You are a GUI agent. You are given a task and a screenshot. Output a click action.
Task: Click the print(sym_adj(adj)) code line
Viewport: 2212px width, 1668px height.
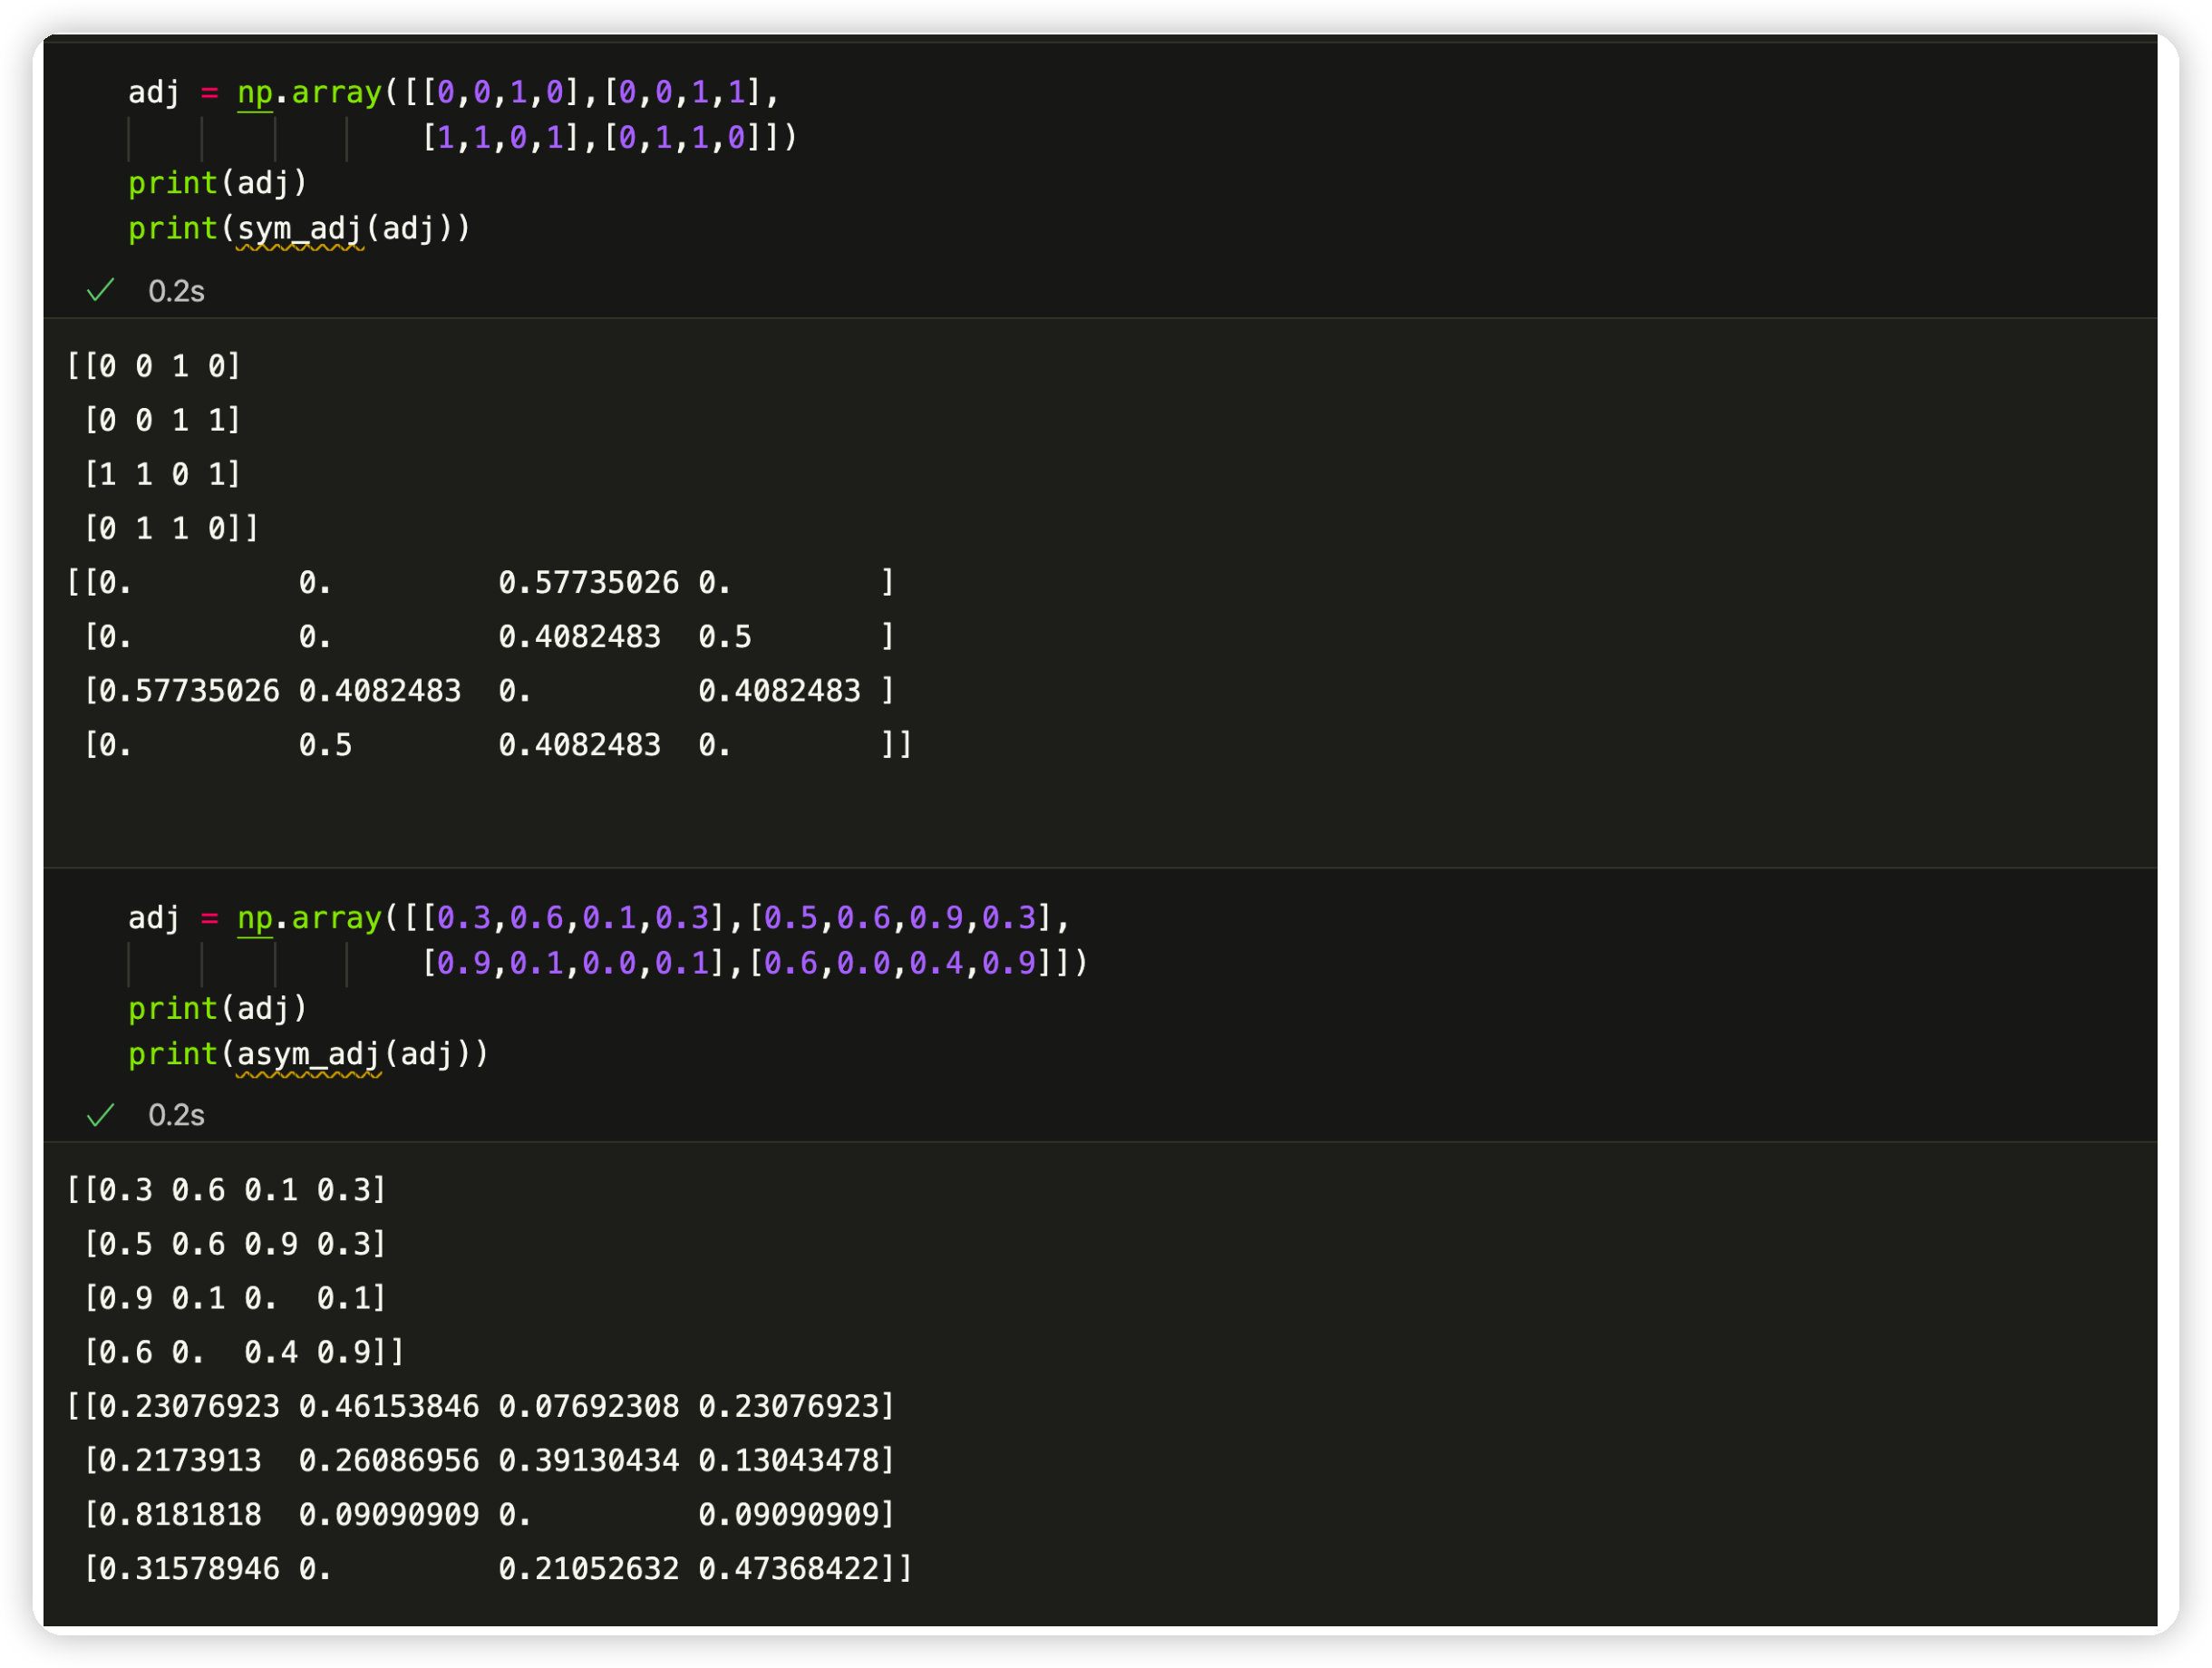299,228
